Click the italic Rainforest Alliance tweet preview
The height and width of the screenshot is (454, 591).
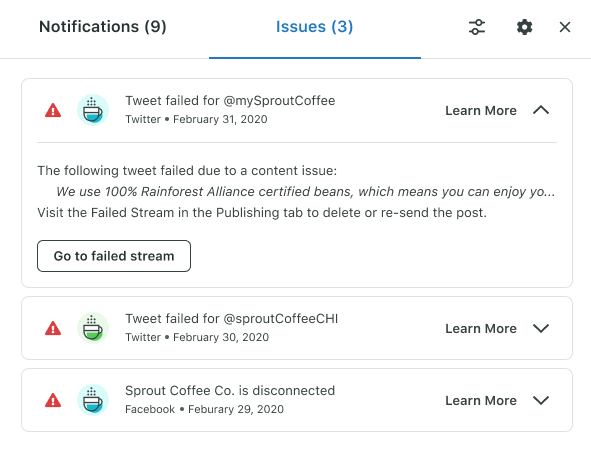(305, 192)
